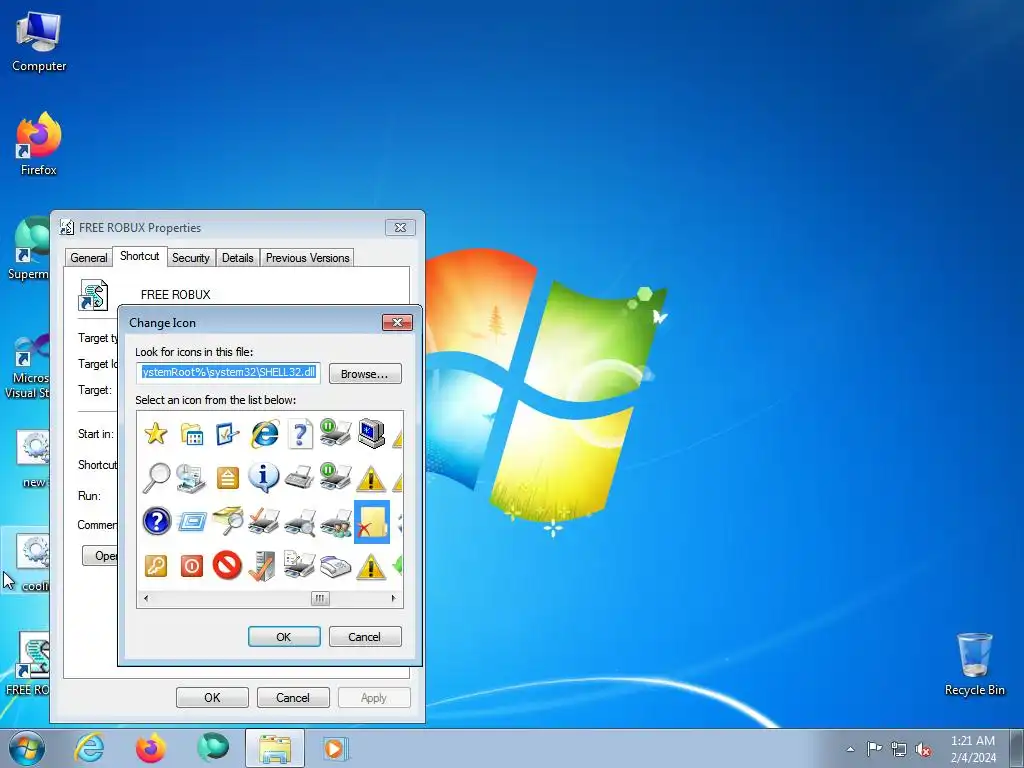Select the blue run window icon
The height and width of the screenshot is (768, 1024).
click(x=191, y=521)
